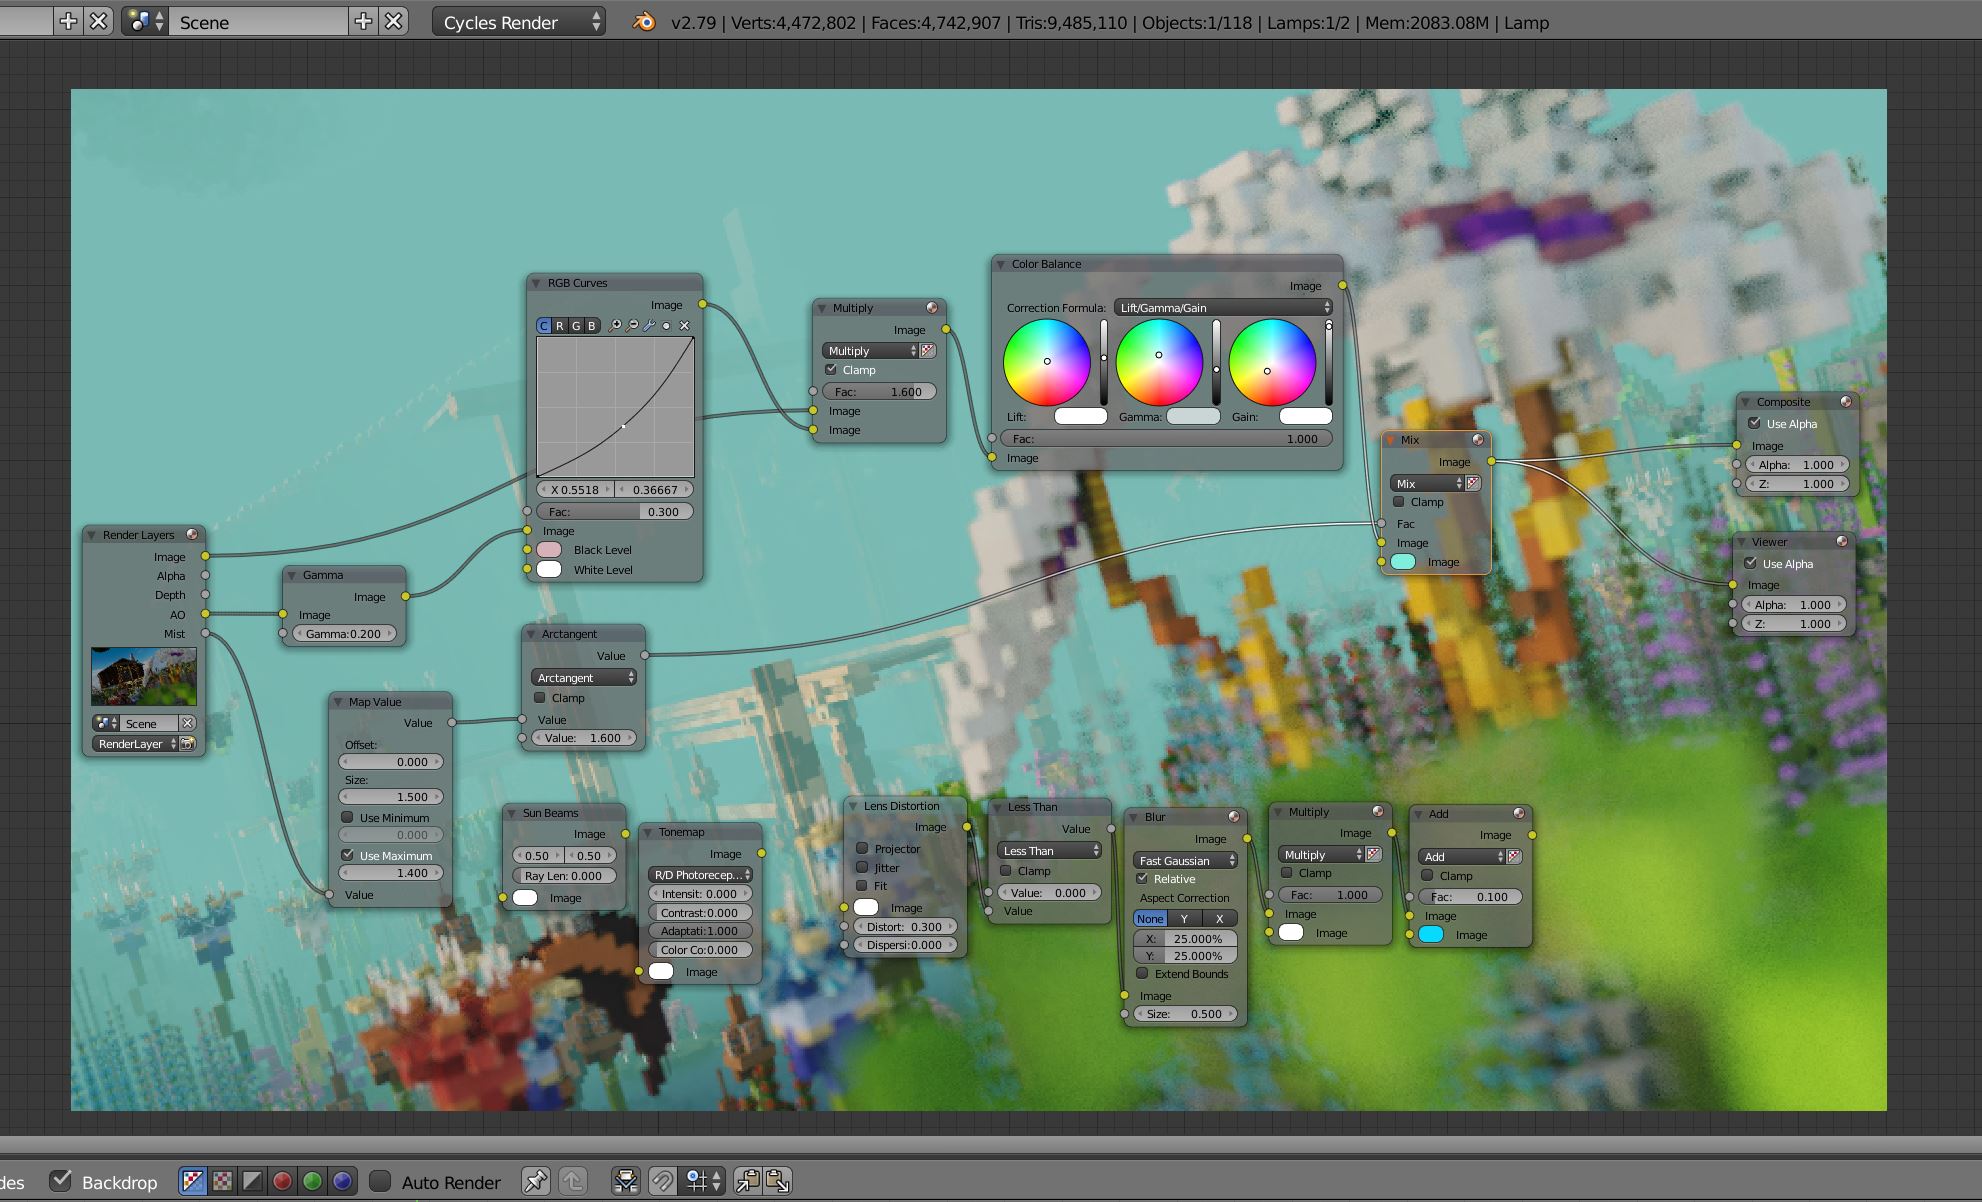Toggle the Backdrop checkbox
The width and height of the screenshot is (1982, 1202).
click(61, 1181)
